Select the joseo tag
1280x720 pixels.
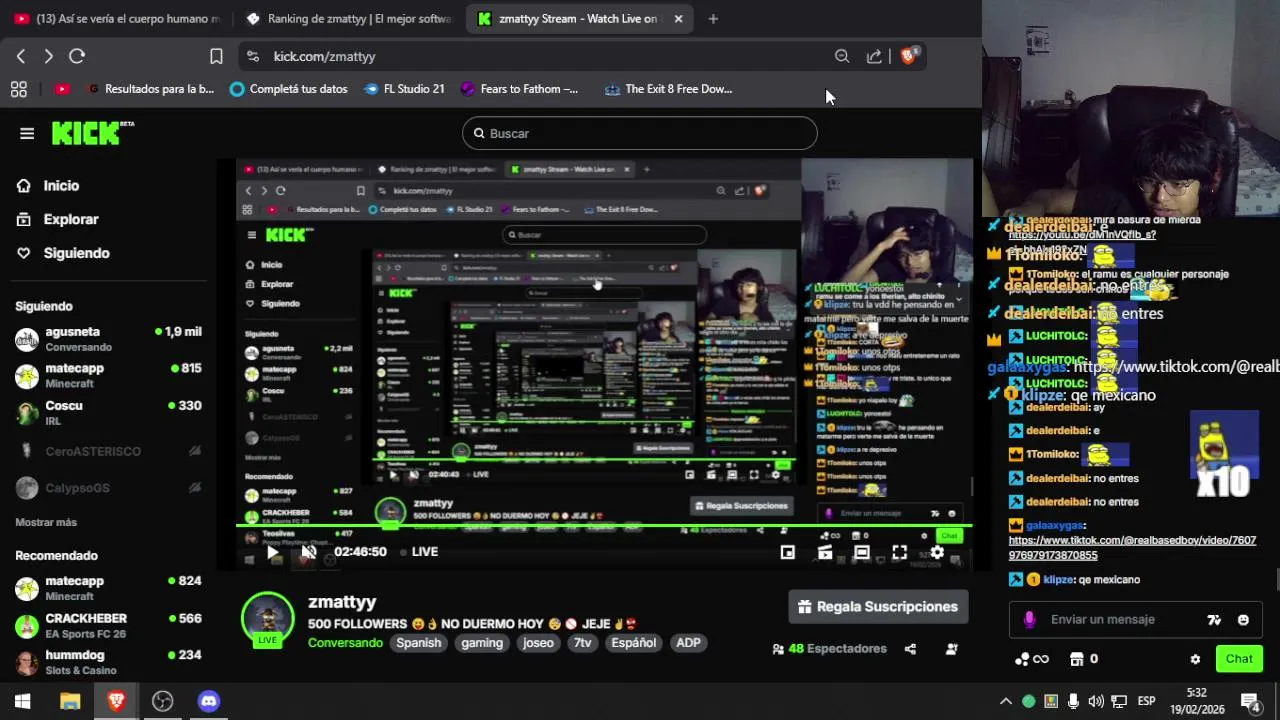(538, 643)
